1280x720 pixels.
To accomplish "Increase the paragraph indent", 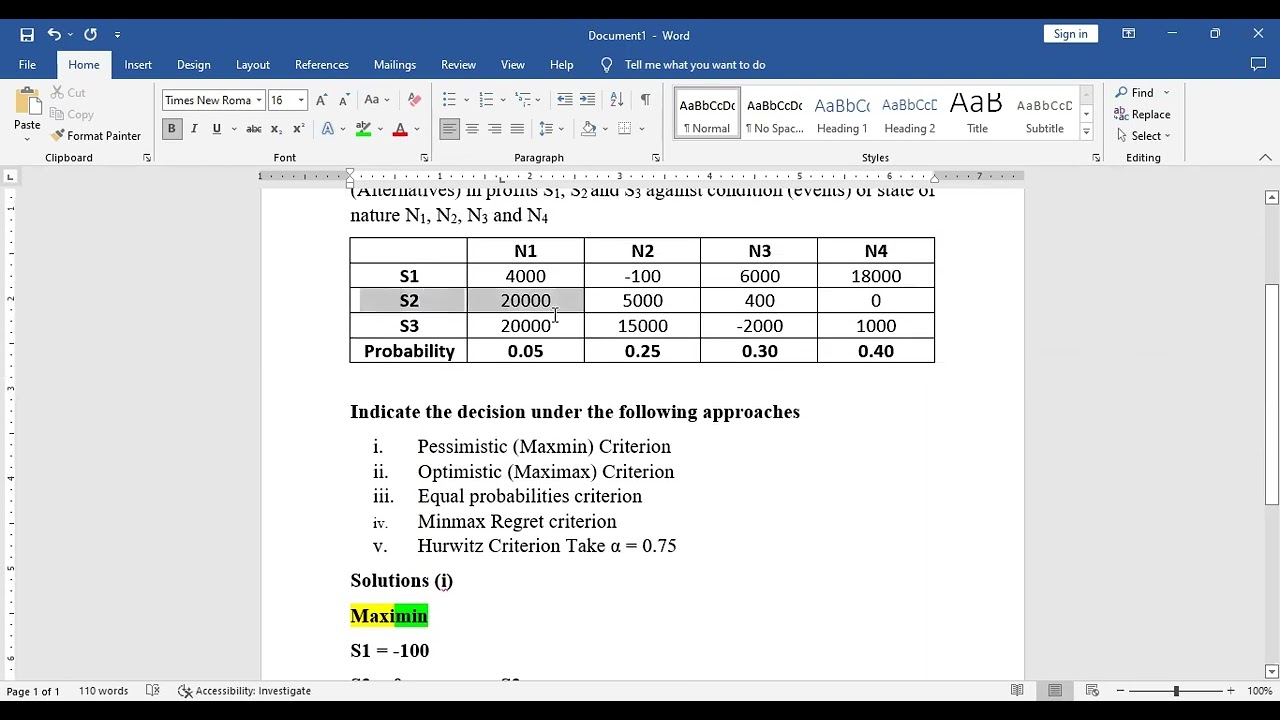I will tap(587, 100).
